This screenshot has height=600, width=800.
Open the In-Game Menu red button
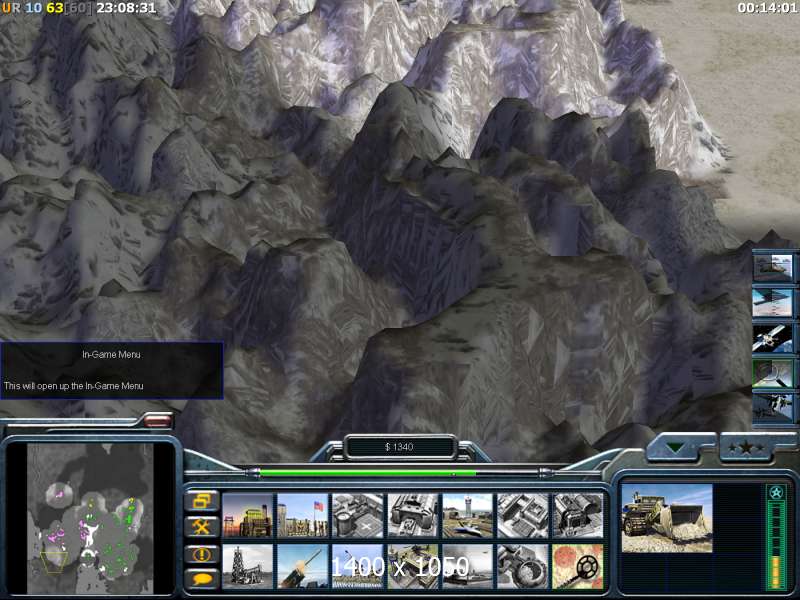[158, 421]
